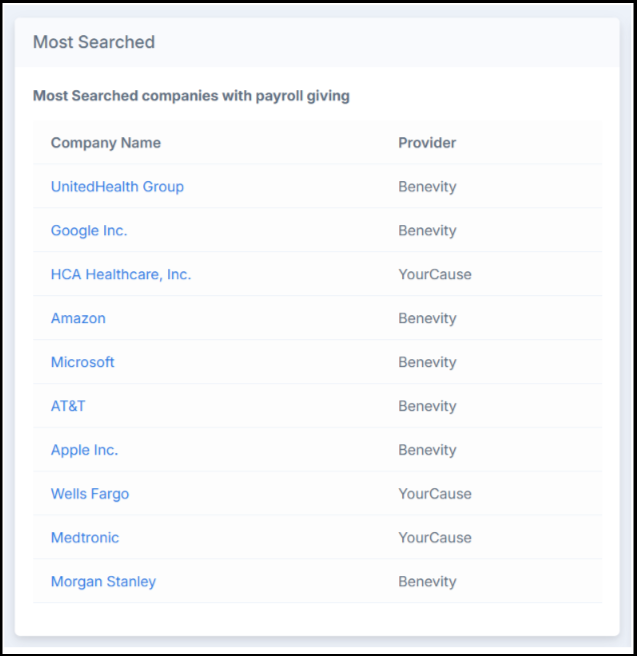637x656 pixels.
Task: Click the Provider column header
Action: point(427,143)
